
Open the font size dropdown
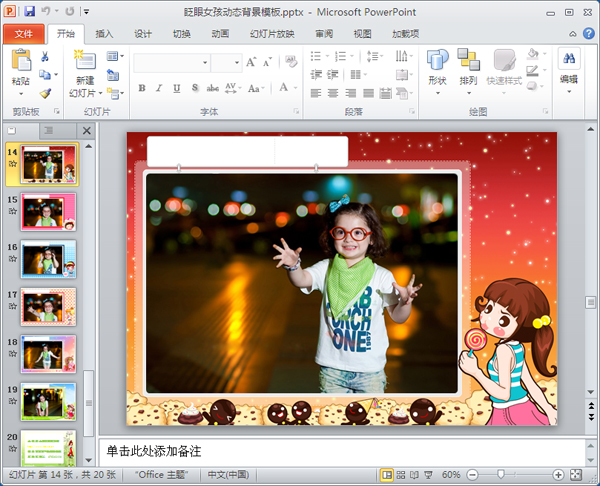click(x=237, y=62)
